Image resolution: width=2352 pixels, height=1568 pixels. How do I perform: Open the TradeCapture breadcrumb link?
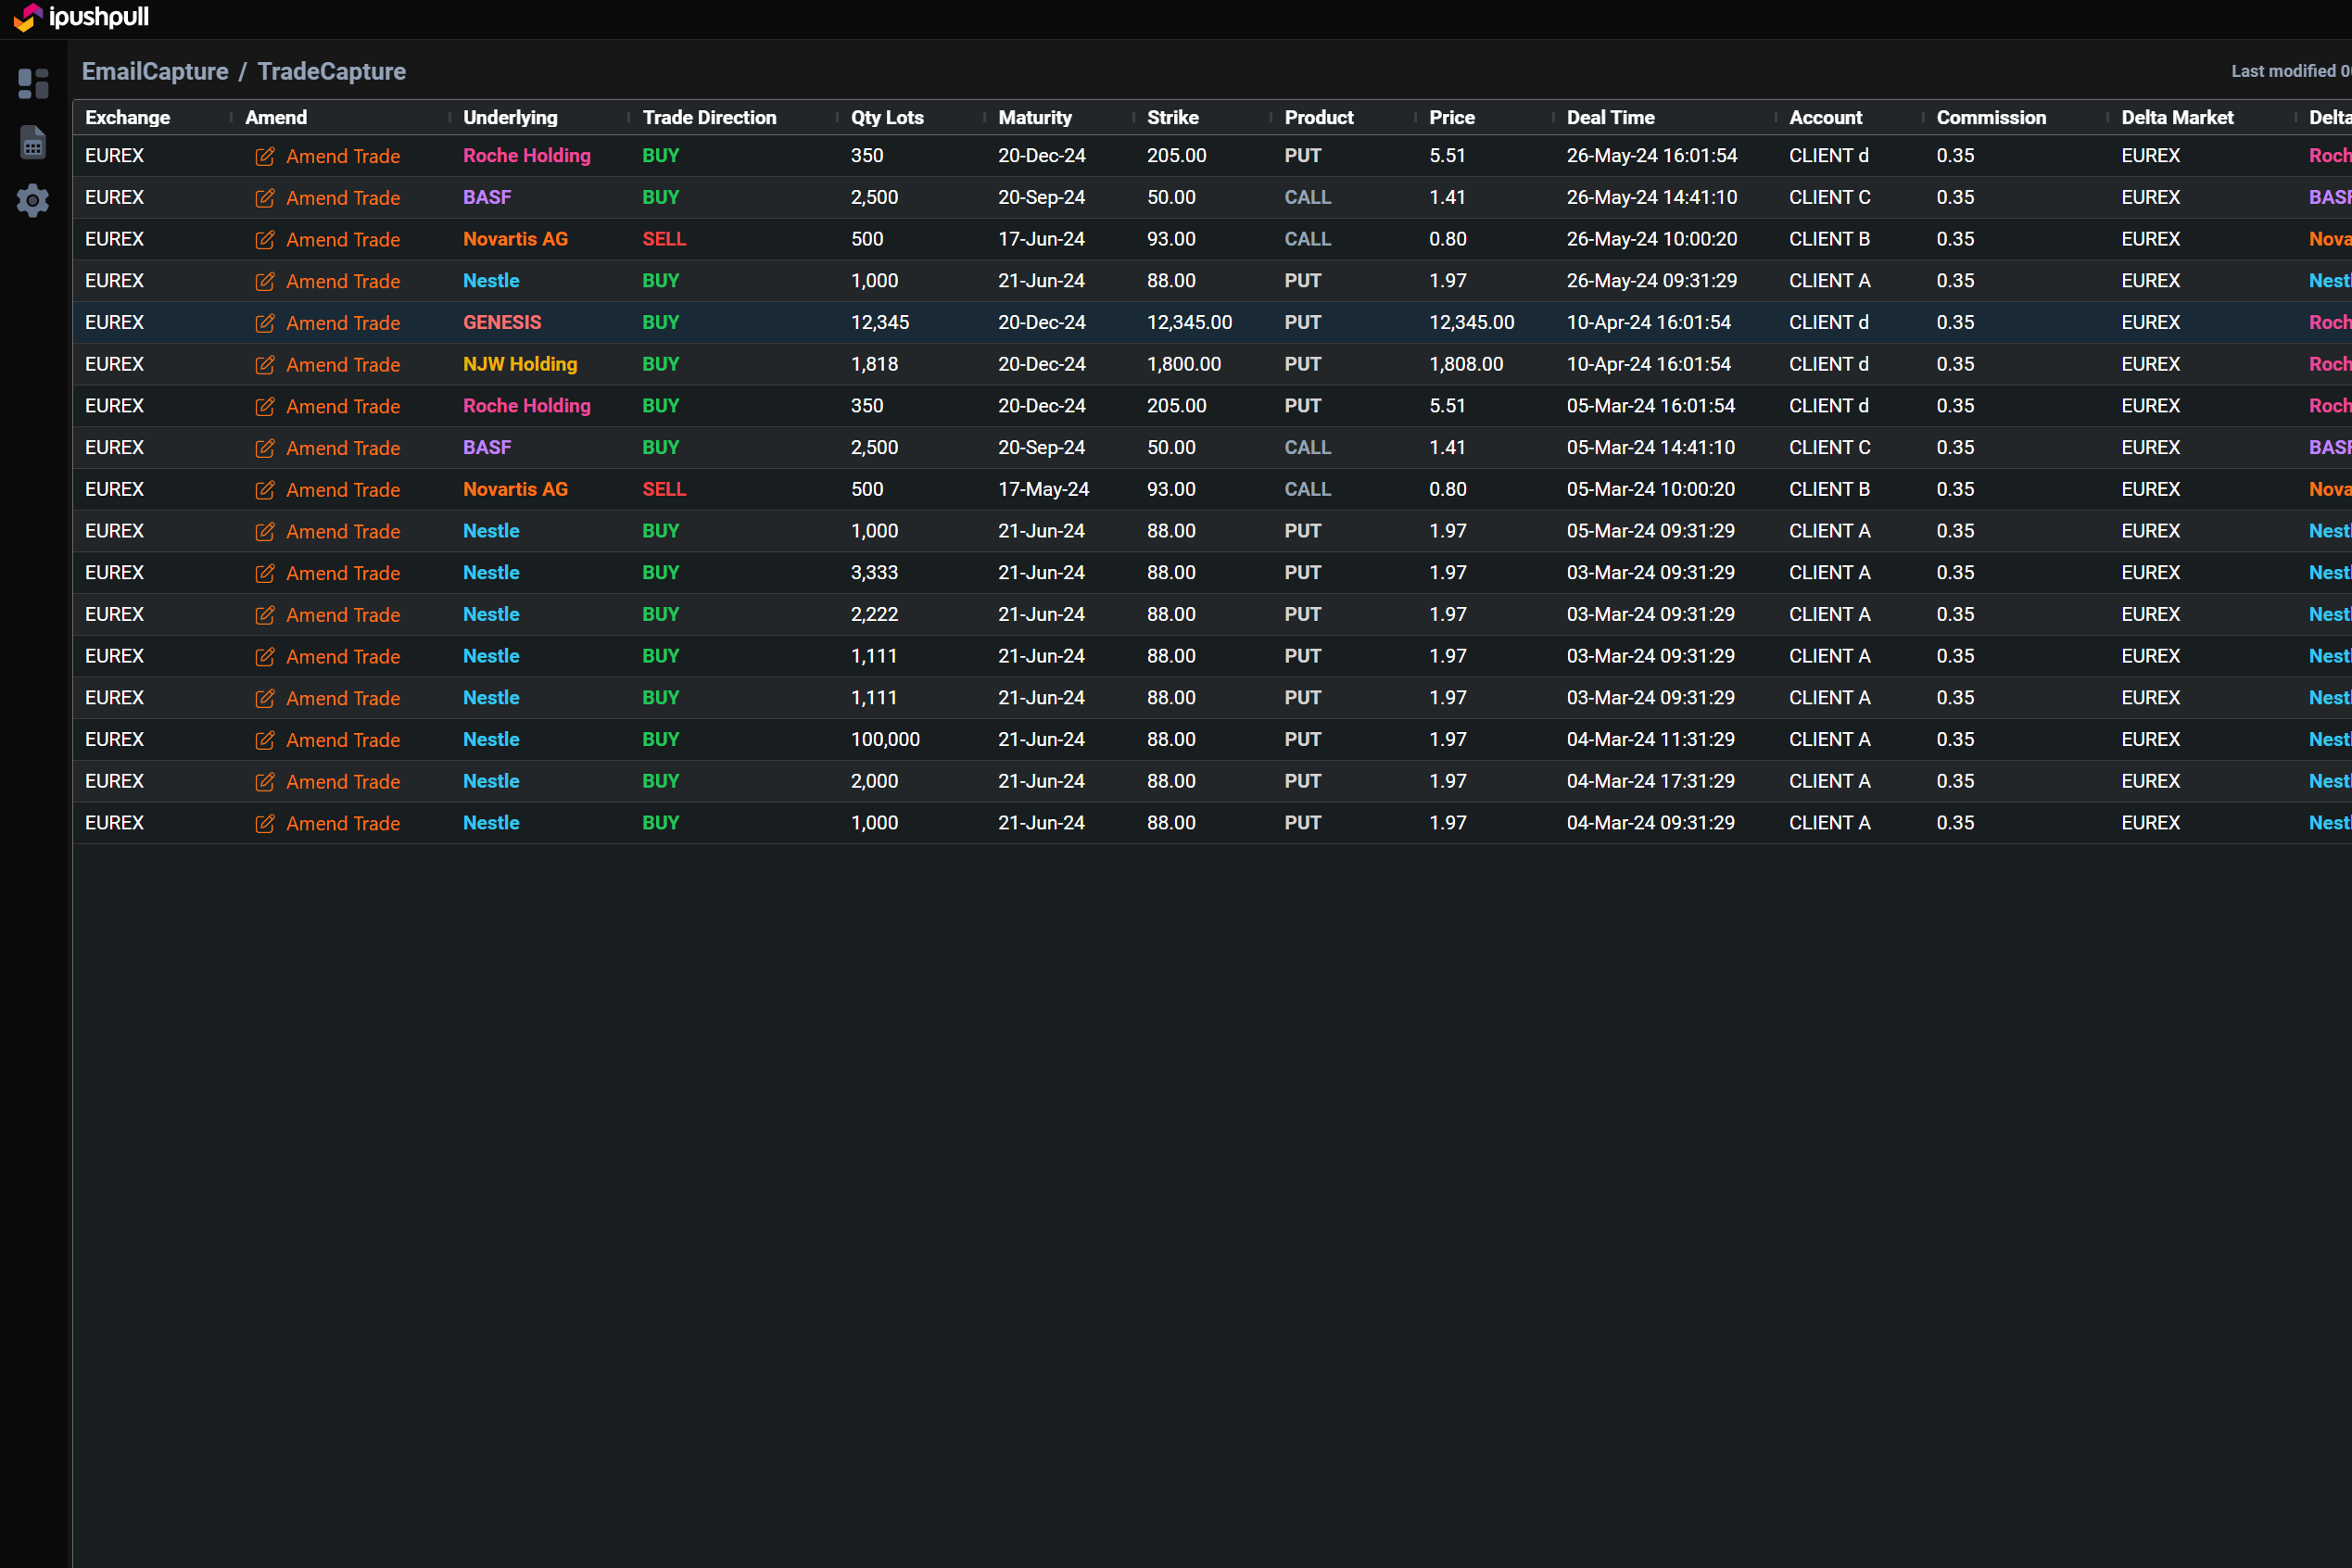[x=331, y=71]
